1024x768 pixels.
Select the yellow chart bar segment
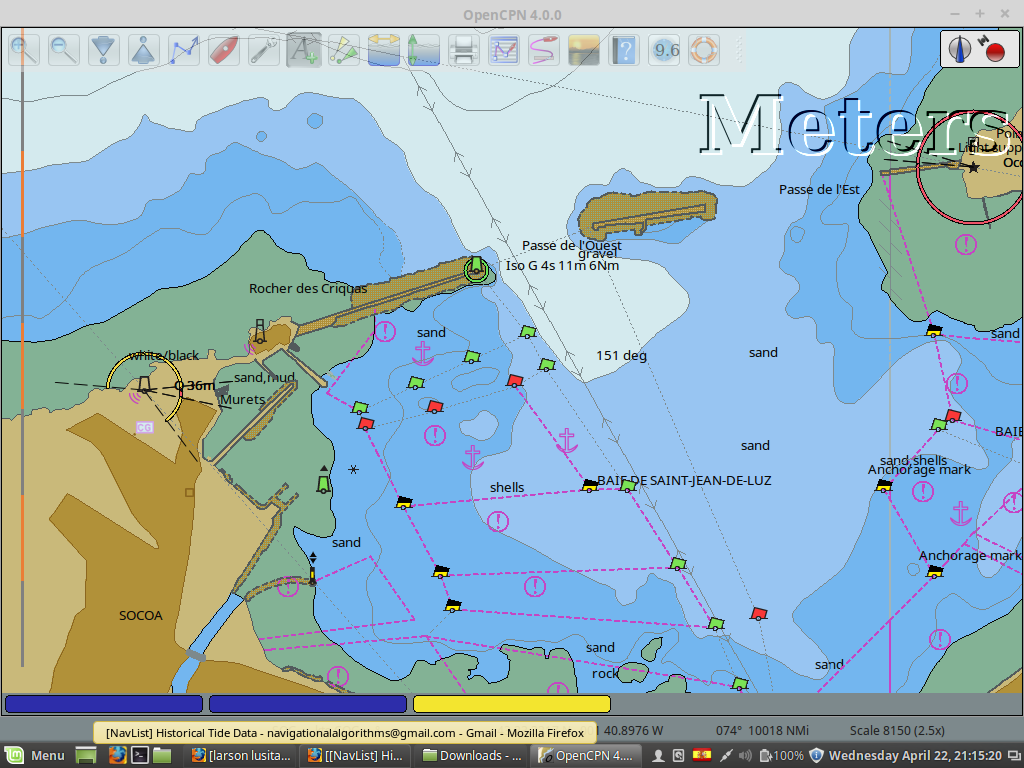(x=511, y=704)
